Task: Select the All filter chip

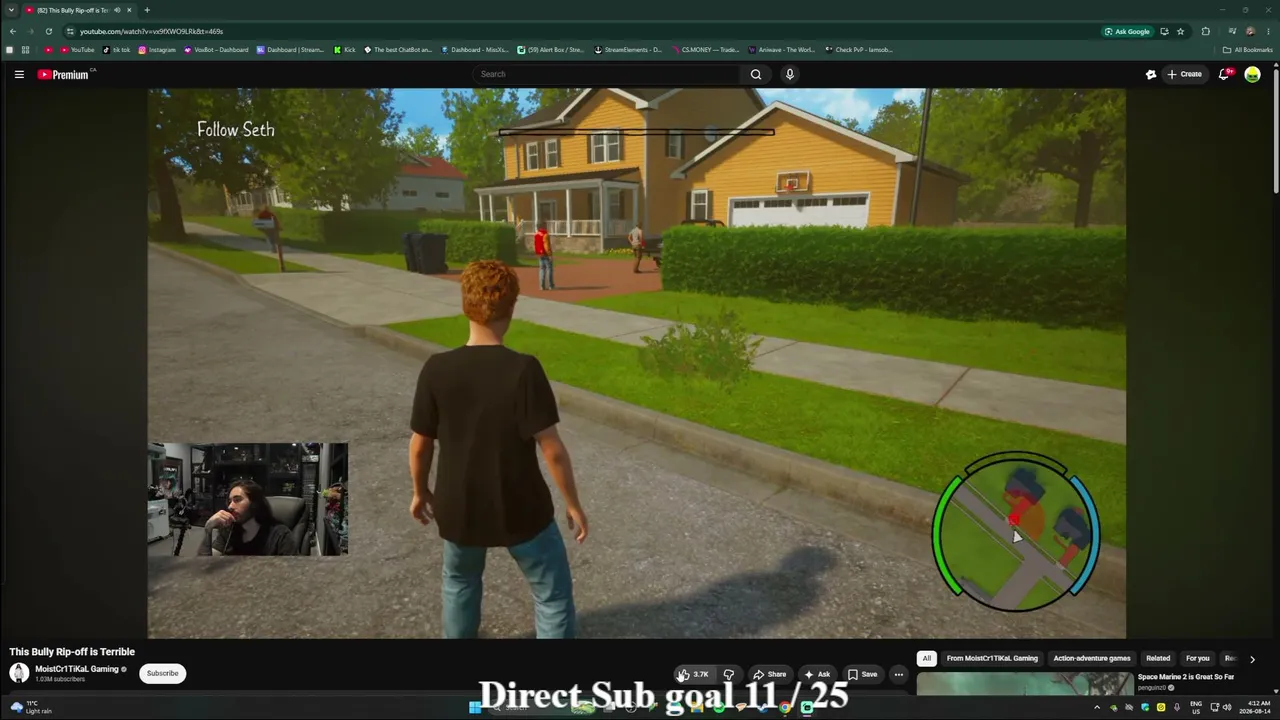Action: pyautogui.click(x=927, y=659)
